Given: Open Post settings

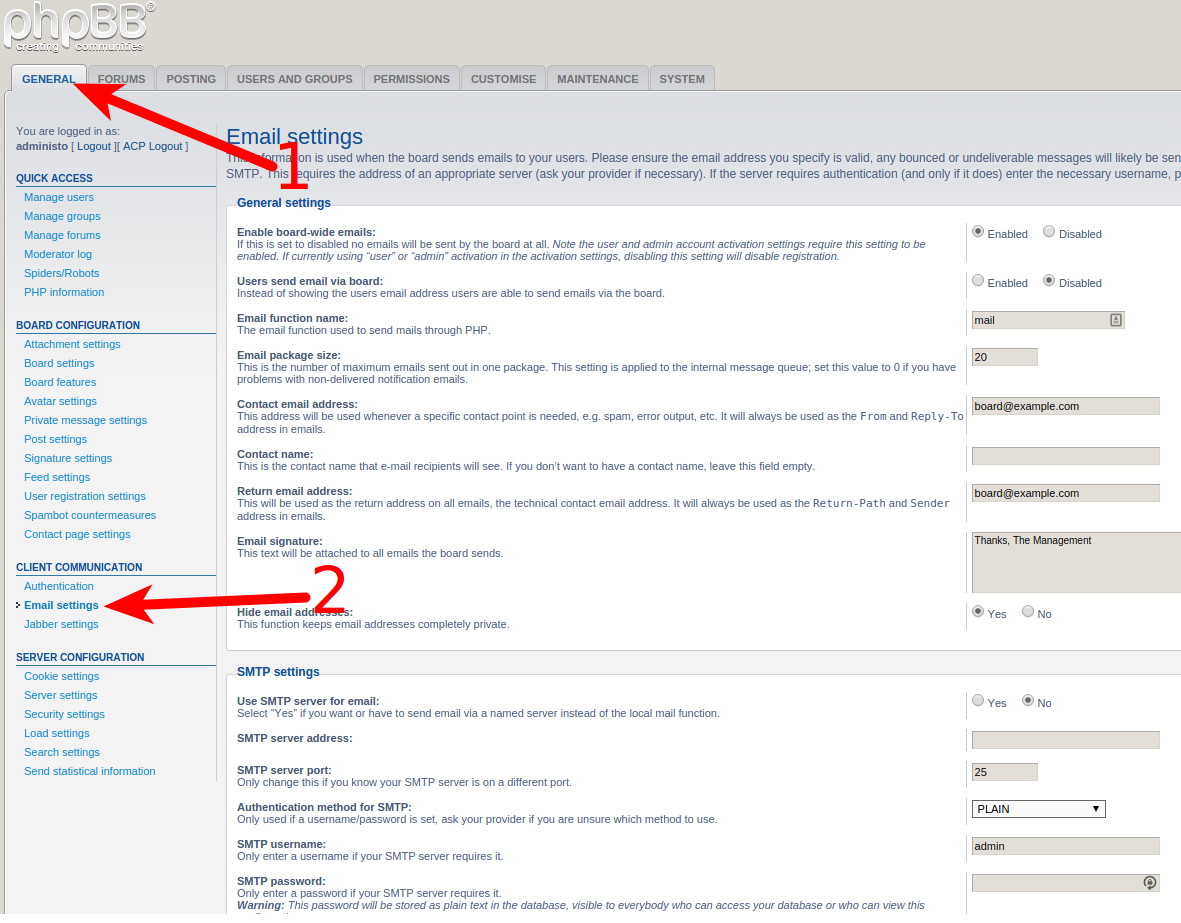Looking at the screenshot, I should tap(56, 439).
